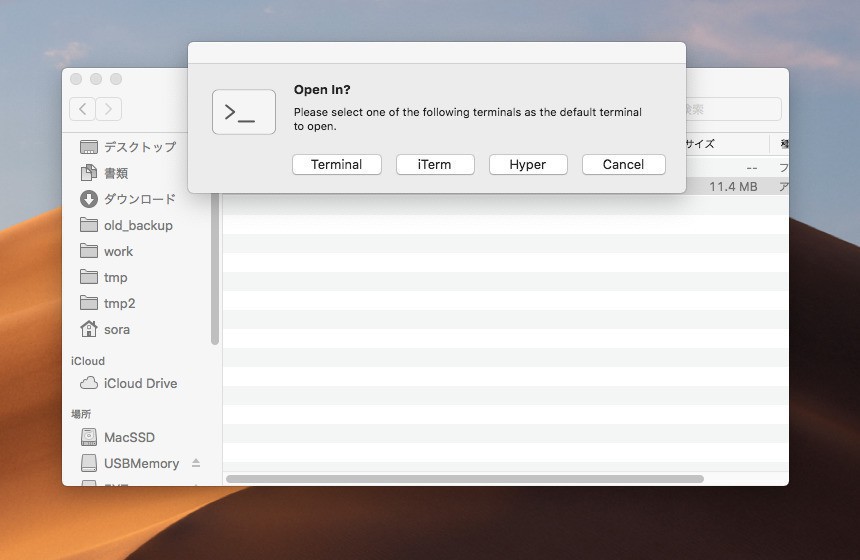Image resolution: width=860 pixels, height=560 pixels.
Task: Eject the USBMemory drive
Action: coord(196,463)
